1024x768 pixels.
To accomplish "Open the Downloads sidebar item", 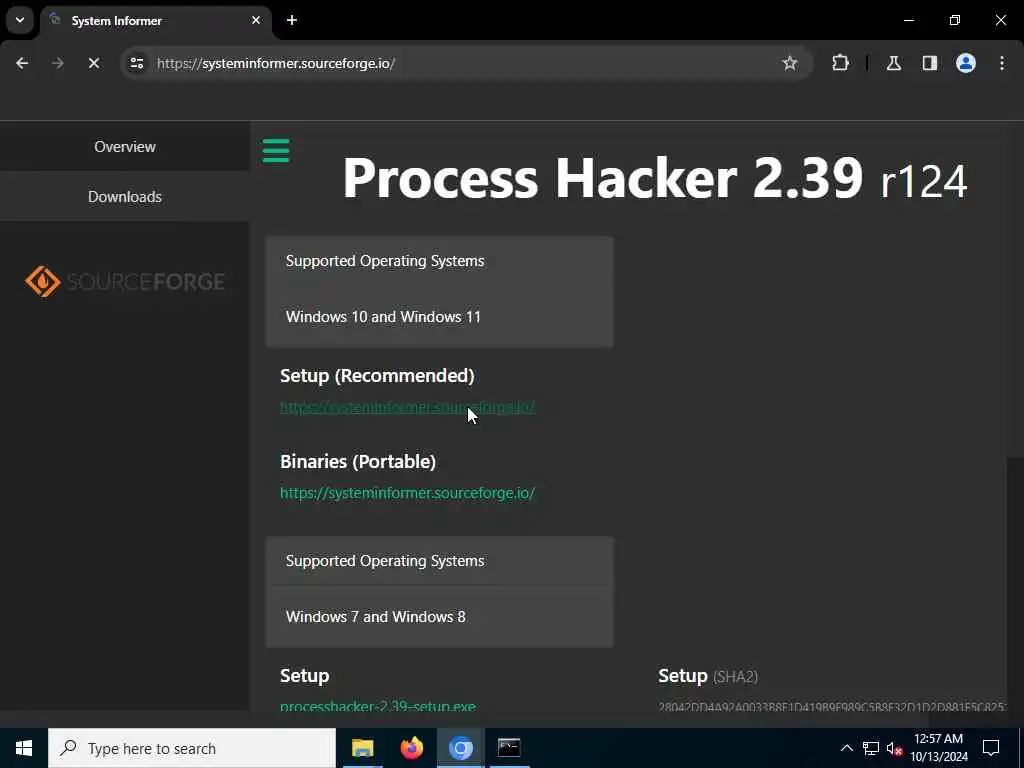I will click(125, 197).
